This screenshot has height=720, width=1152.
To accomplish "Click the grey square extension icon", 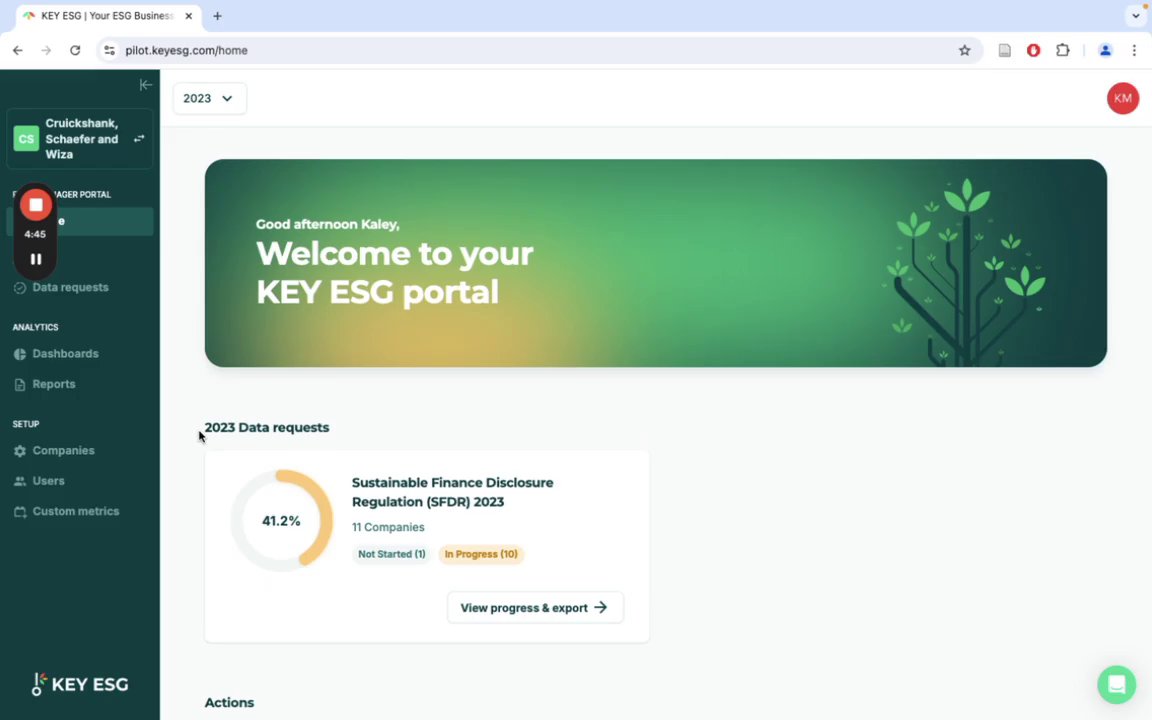I will click(1004, 50).
